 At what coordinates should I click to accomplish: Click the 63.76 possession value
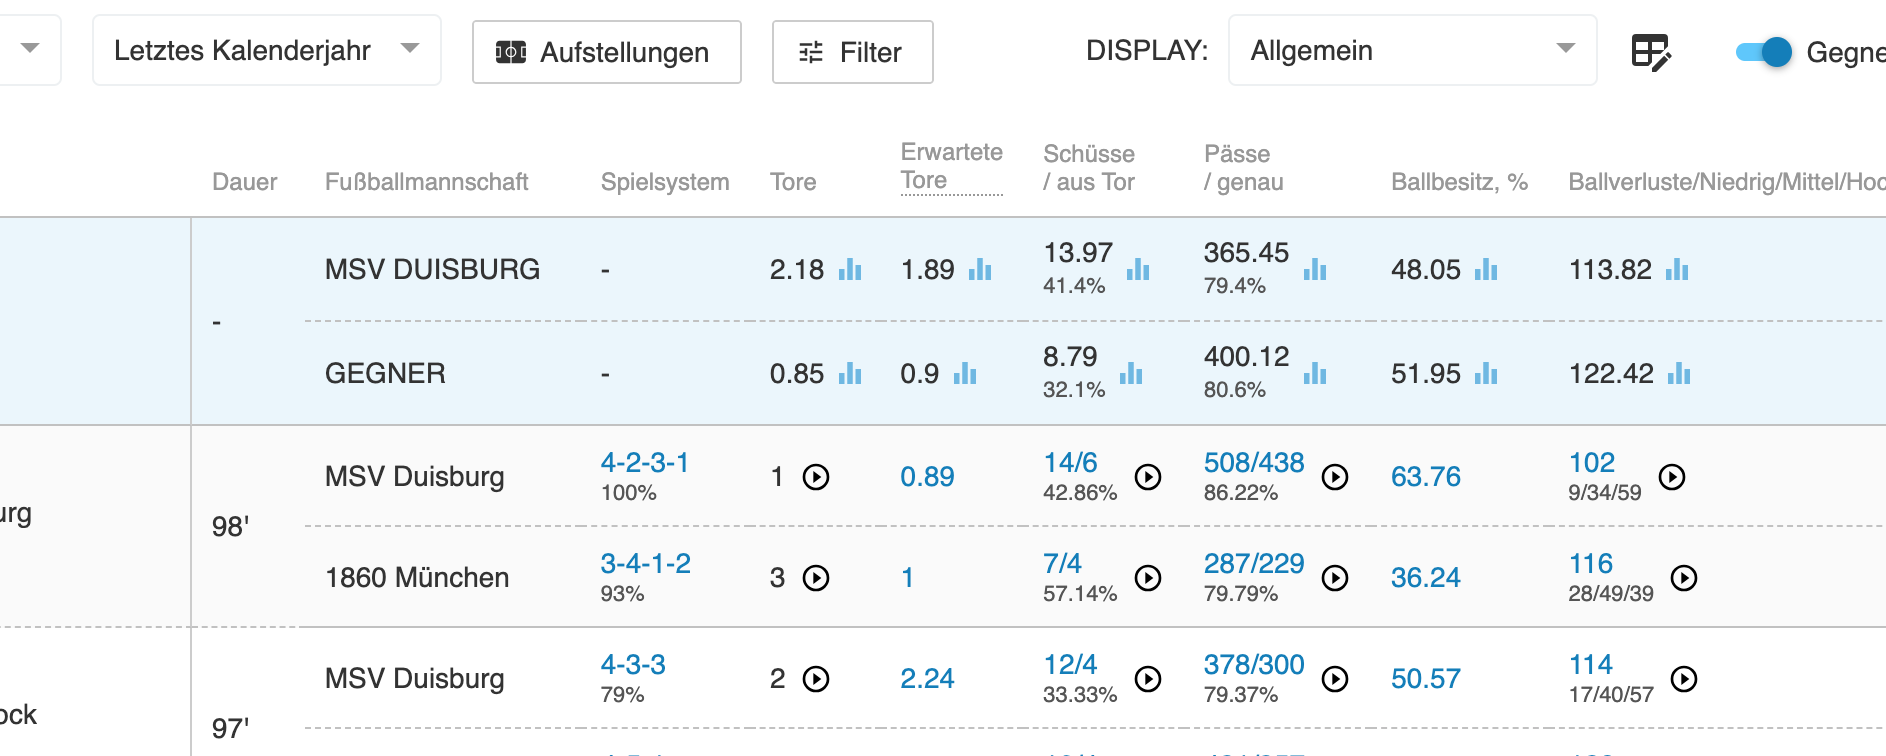click(x=1425, y=477)
